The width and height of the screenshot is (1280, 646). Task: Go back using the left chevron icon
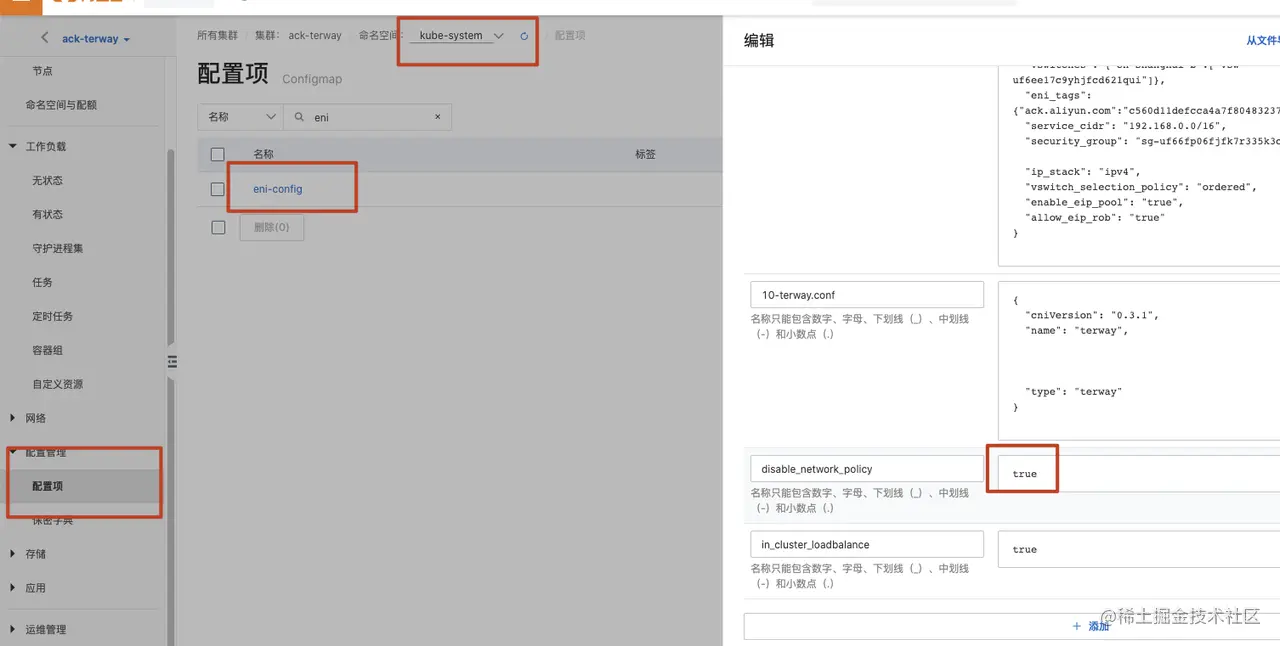click(x=44, y=38)
